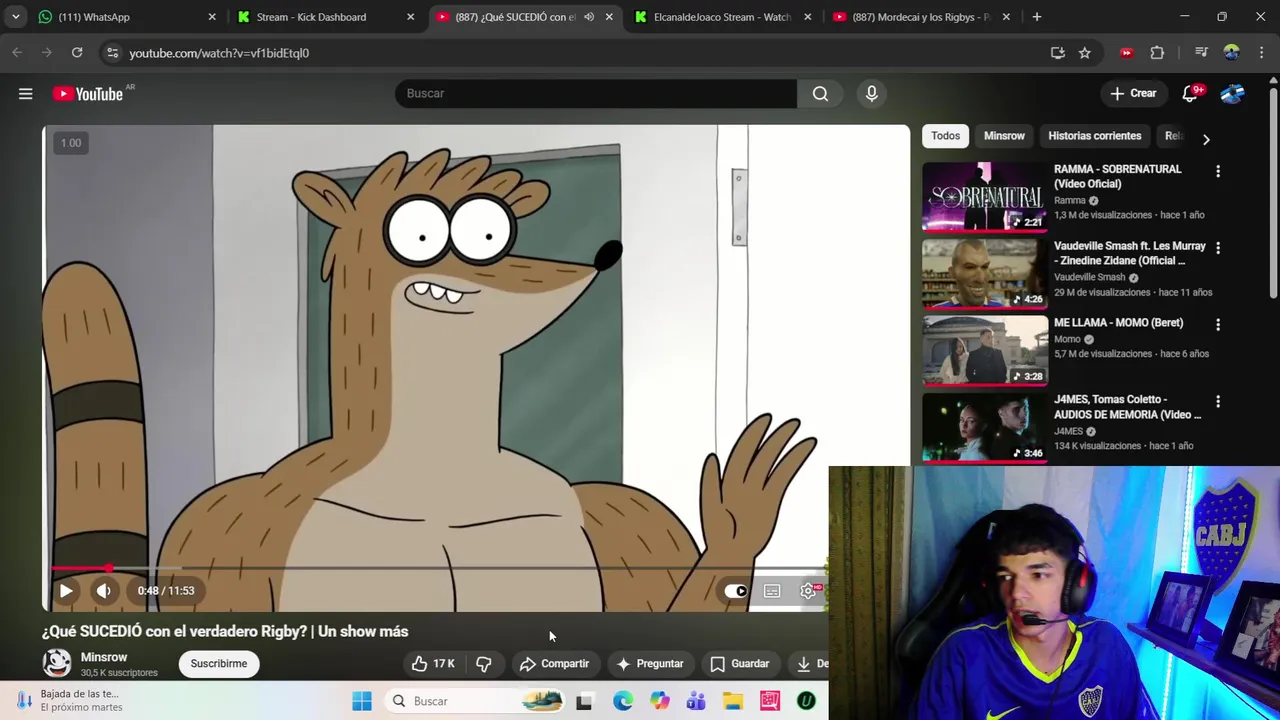Open options for Vaudeville Smash video

coord(1218,248)
